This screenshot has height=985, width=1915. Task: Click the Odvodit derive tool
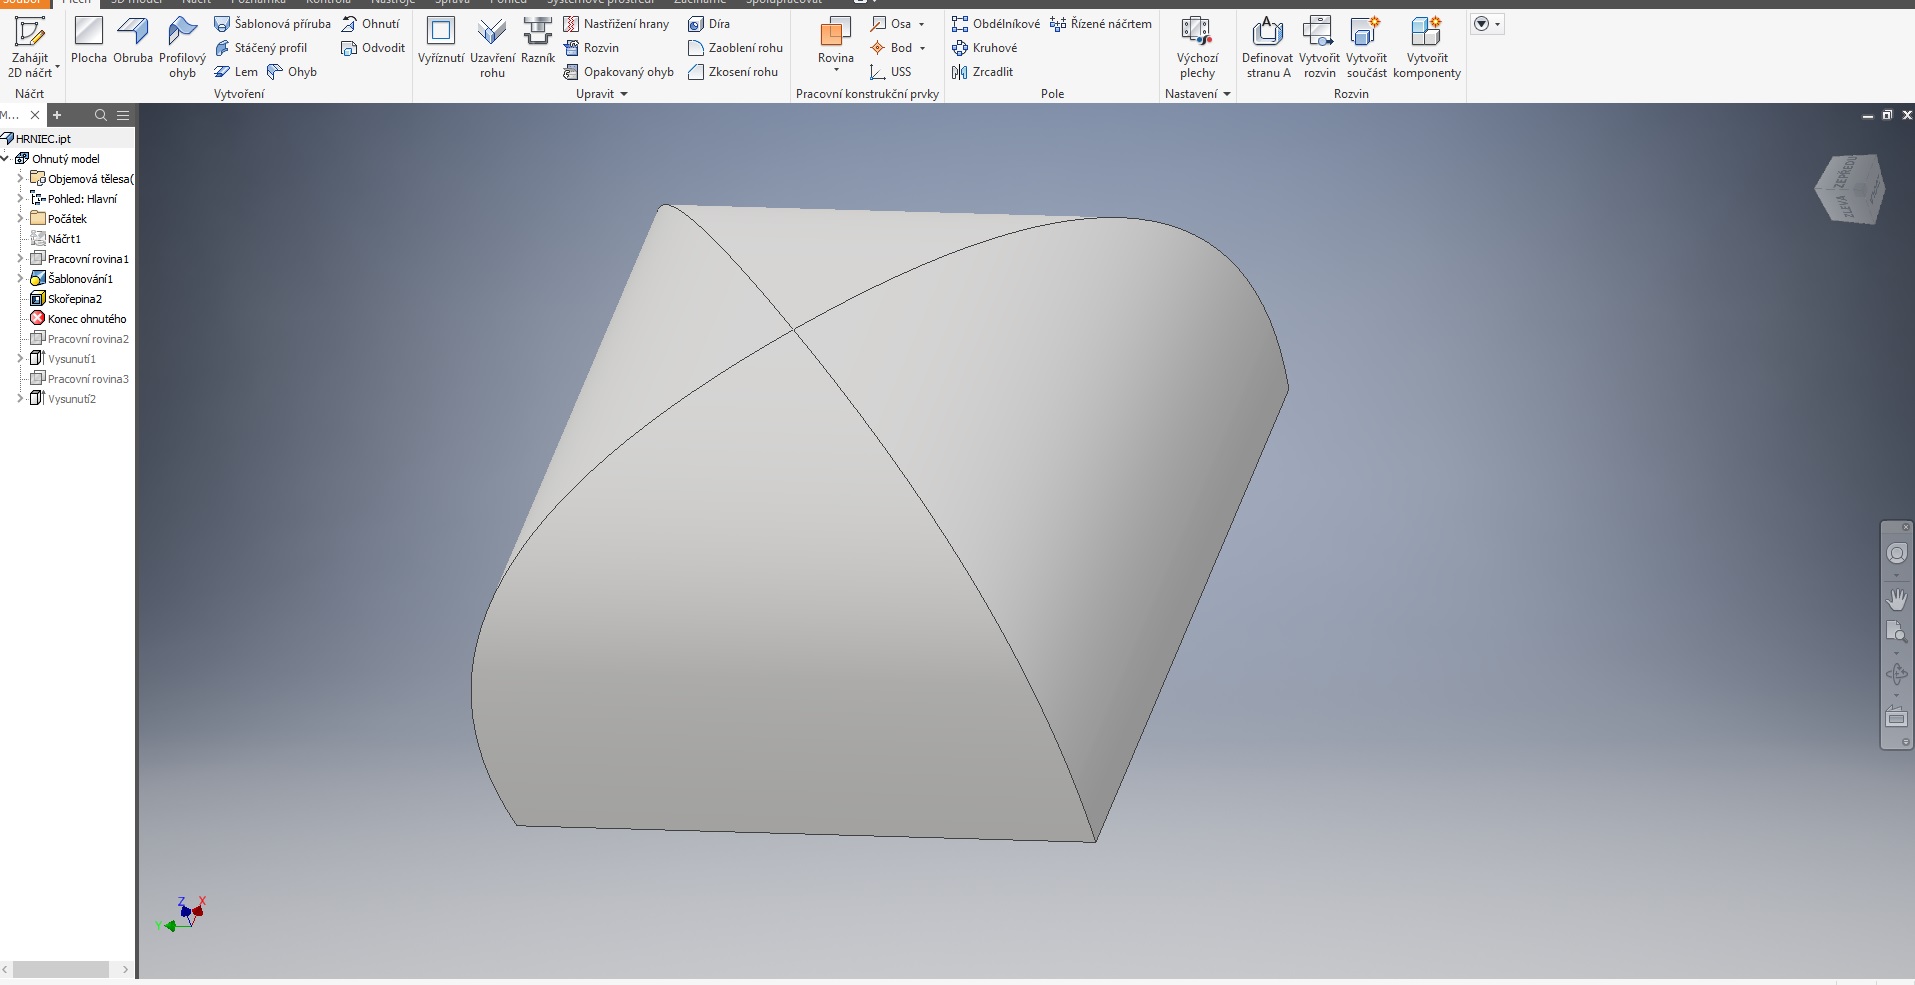[x=373, y=48]
